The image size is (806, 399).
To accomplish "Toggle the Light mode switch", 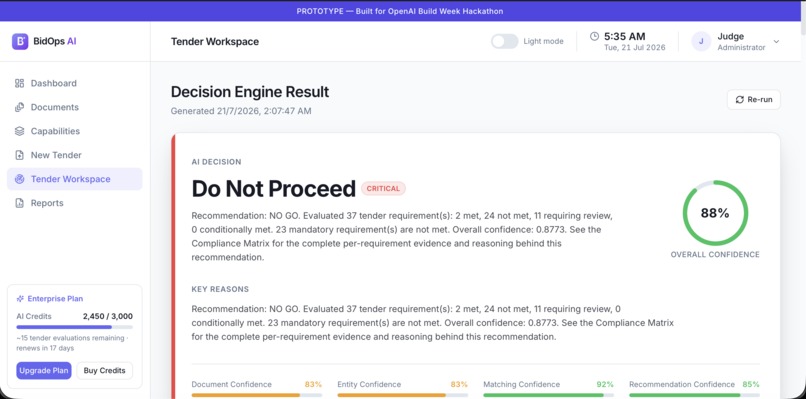I will point(504,42).
